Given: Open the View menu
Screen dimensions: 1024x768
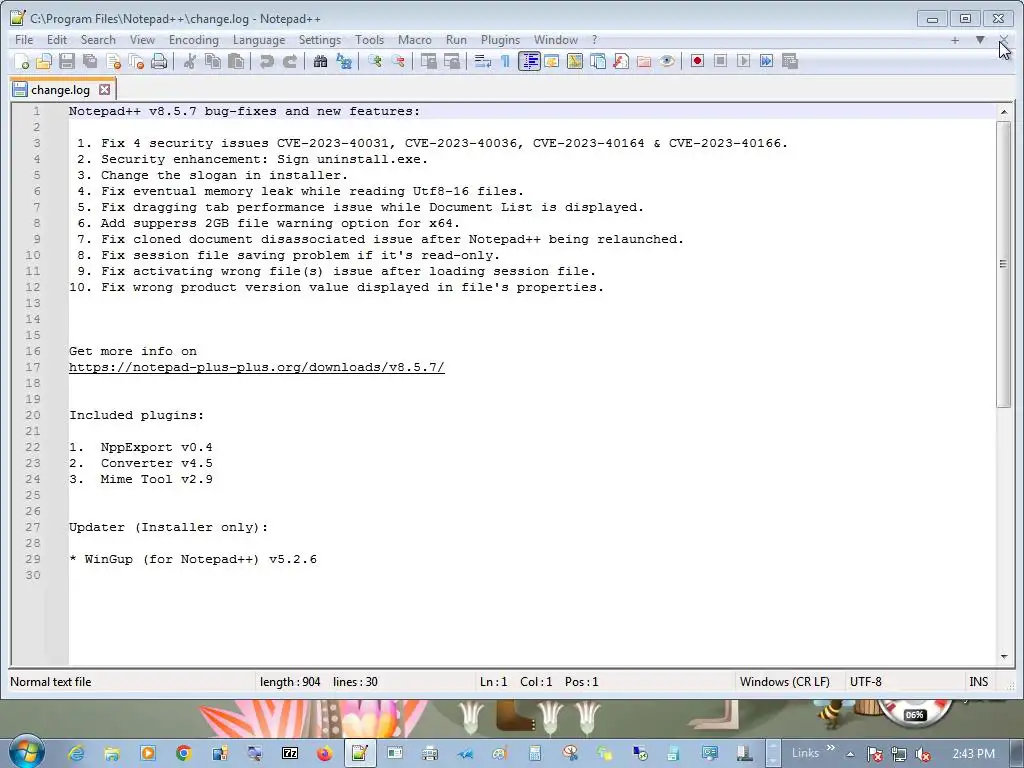Looking at the screenshot, I should [142, 40].
